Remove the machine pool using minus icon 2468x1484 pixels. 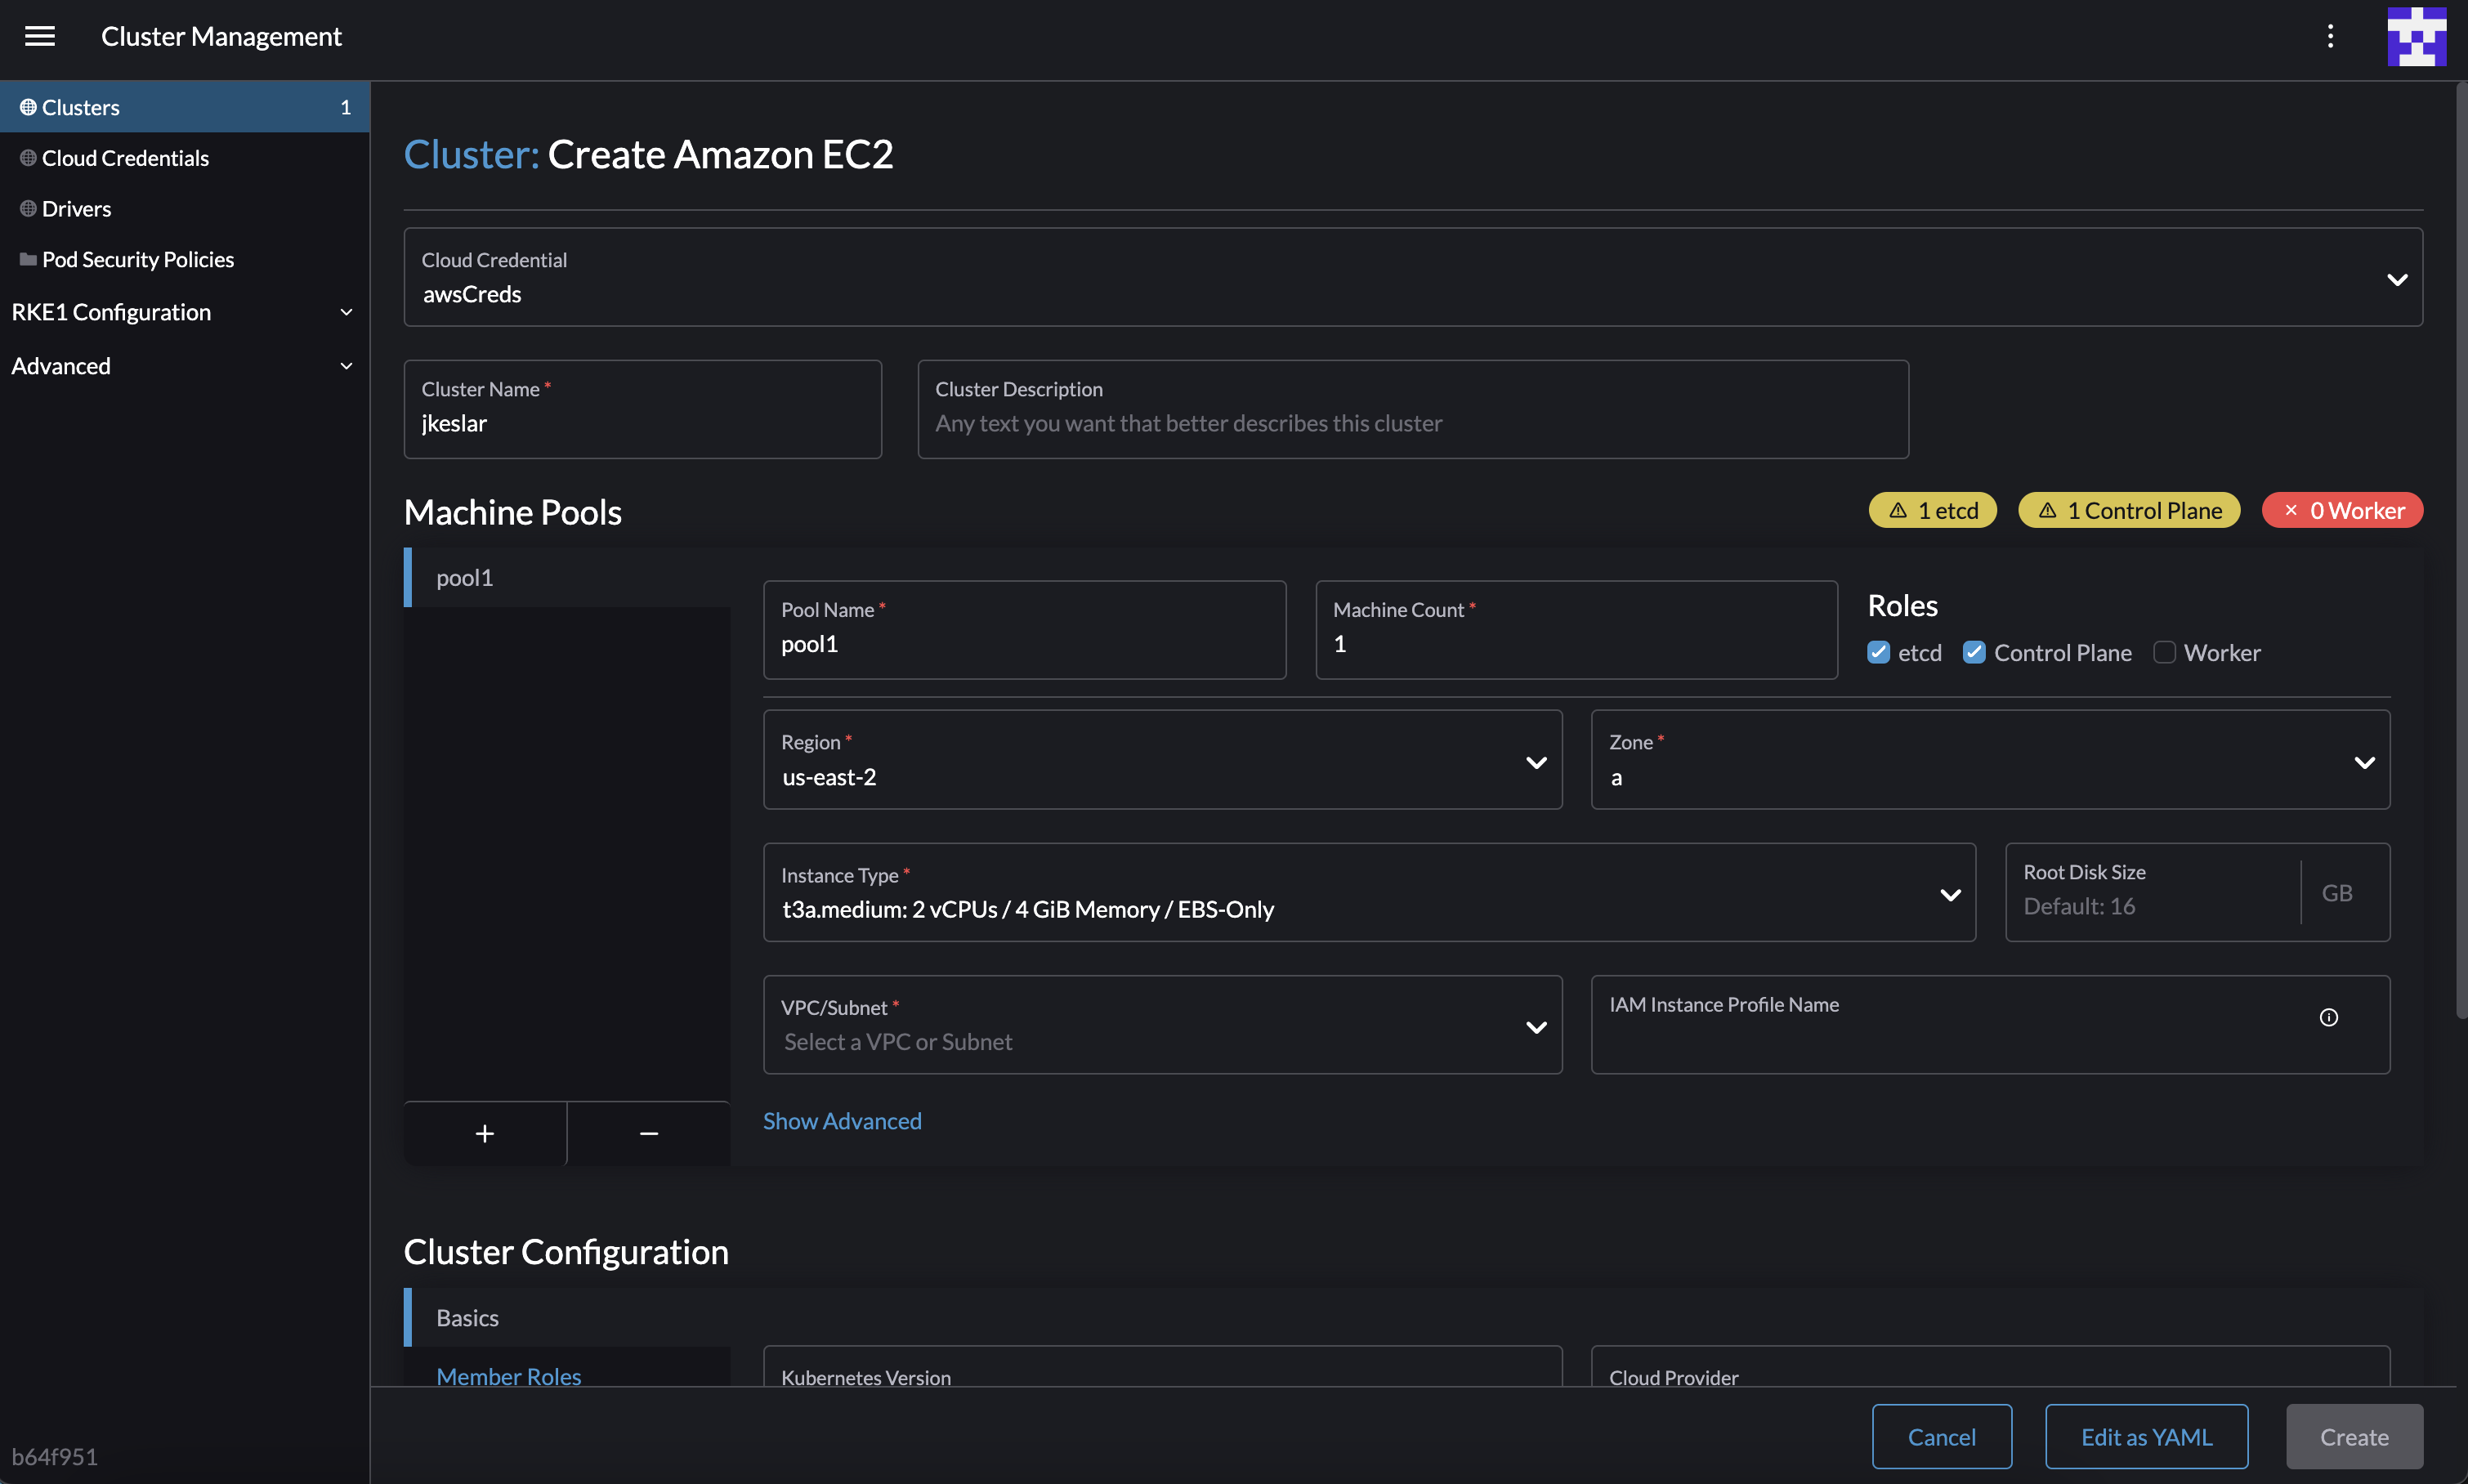[649, 1132]
